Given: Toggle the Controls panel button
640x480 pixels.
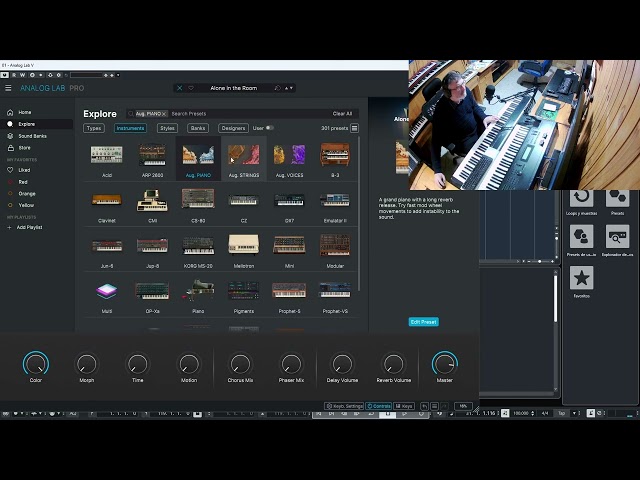Looking at the screenshot, I should tap(379, 406).
